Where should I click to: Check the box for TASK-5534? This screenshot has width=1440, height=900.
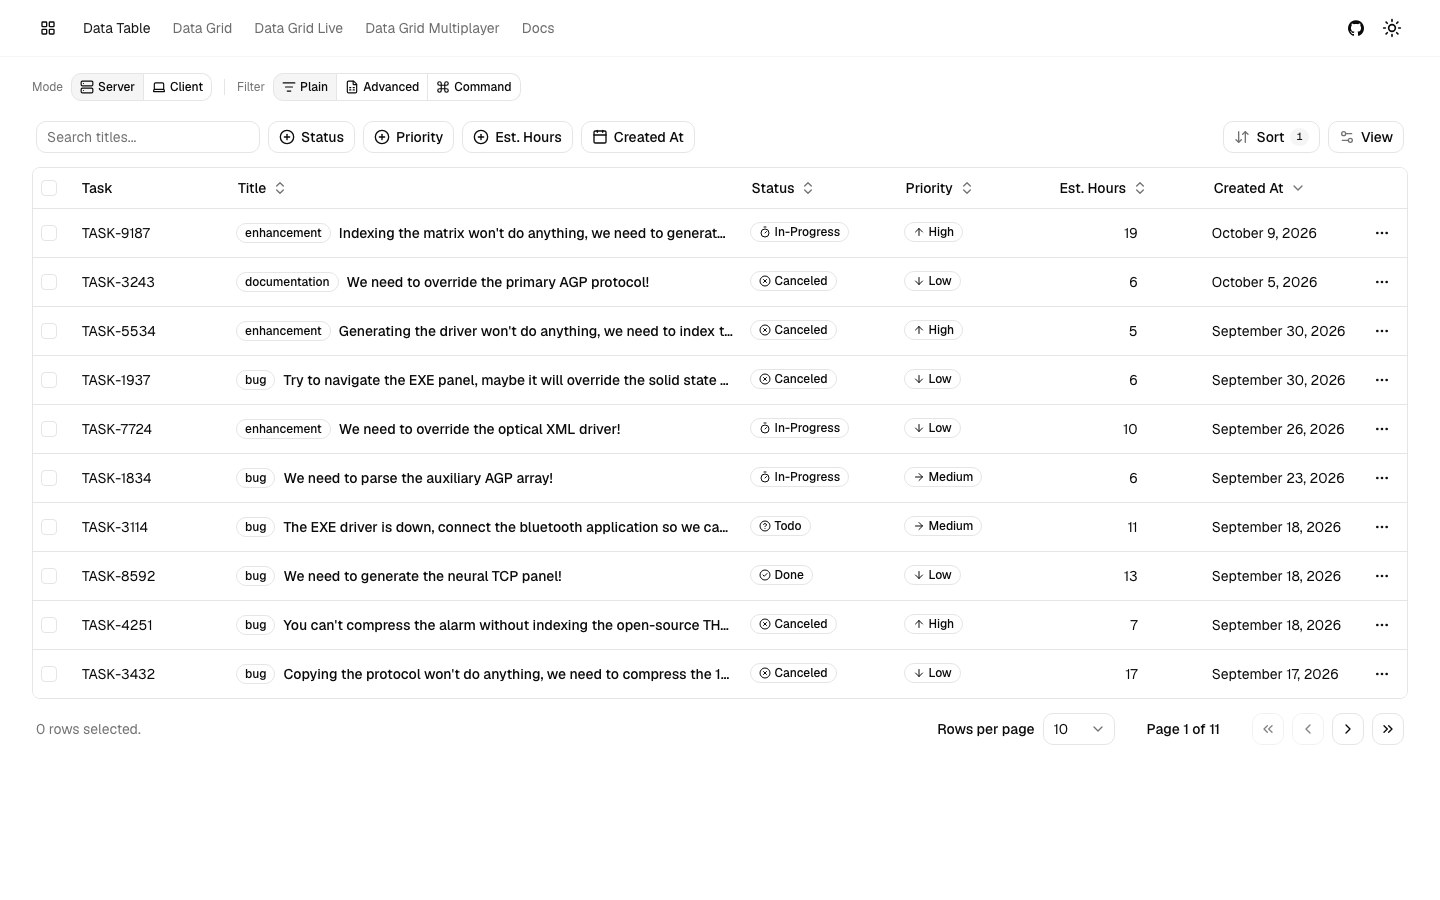[49, 331]
